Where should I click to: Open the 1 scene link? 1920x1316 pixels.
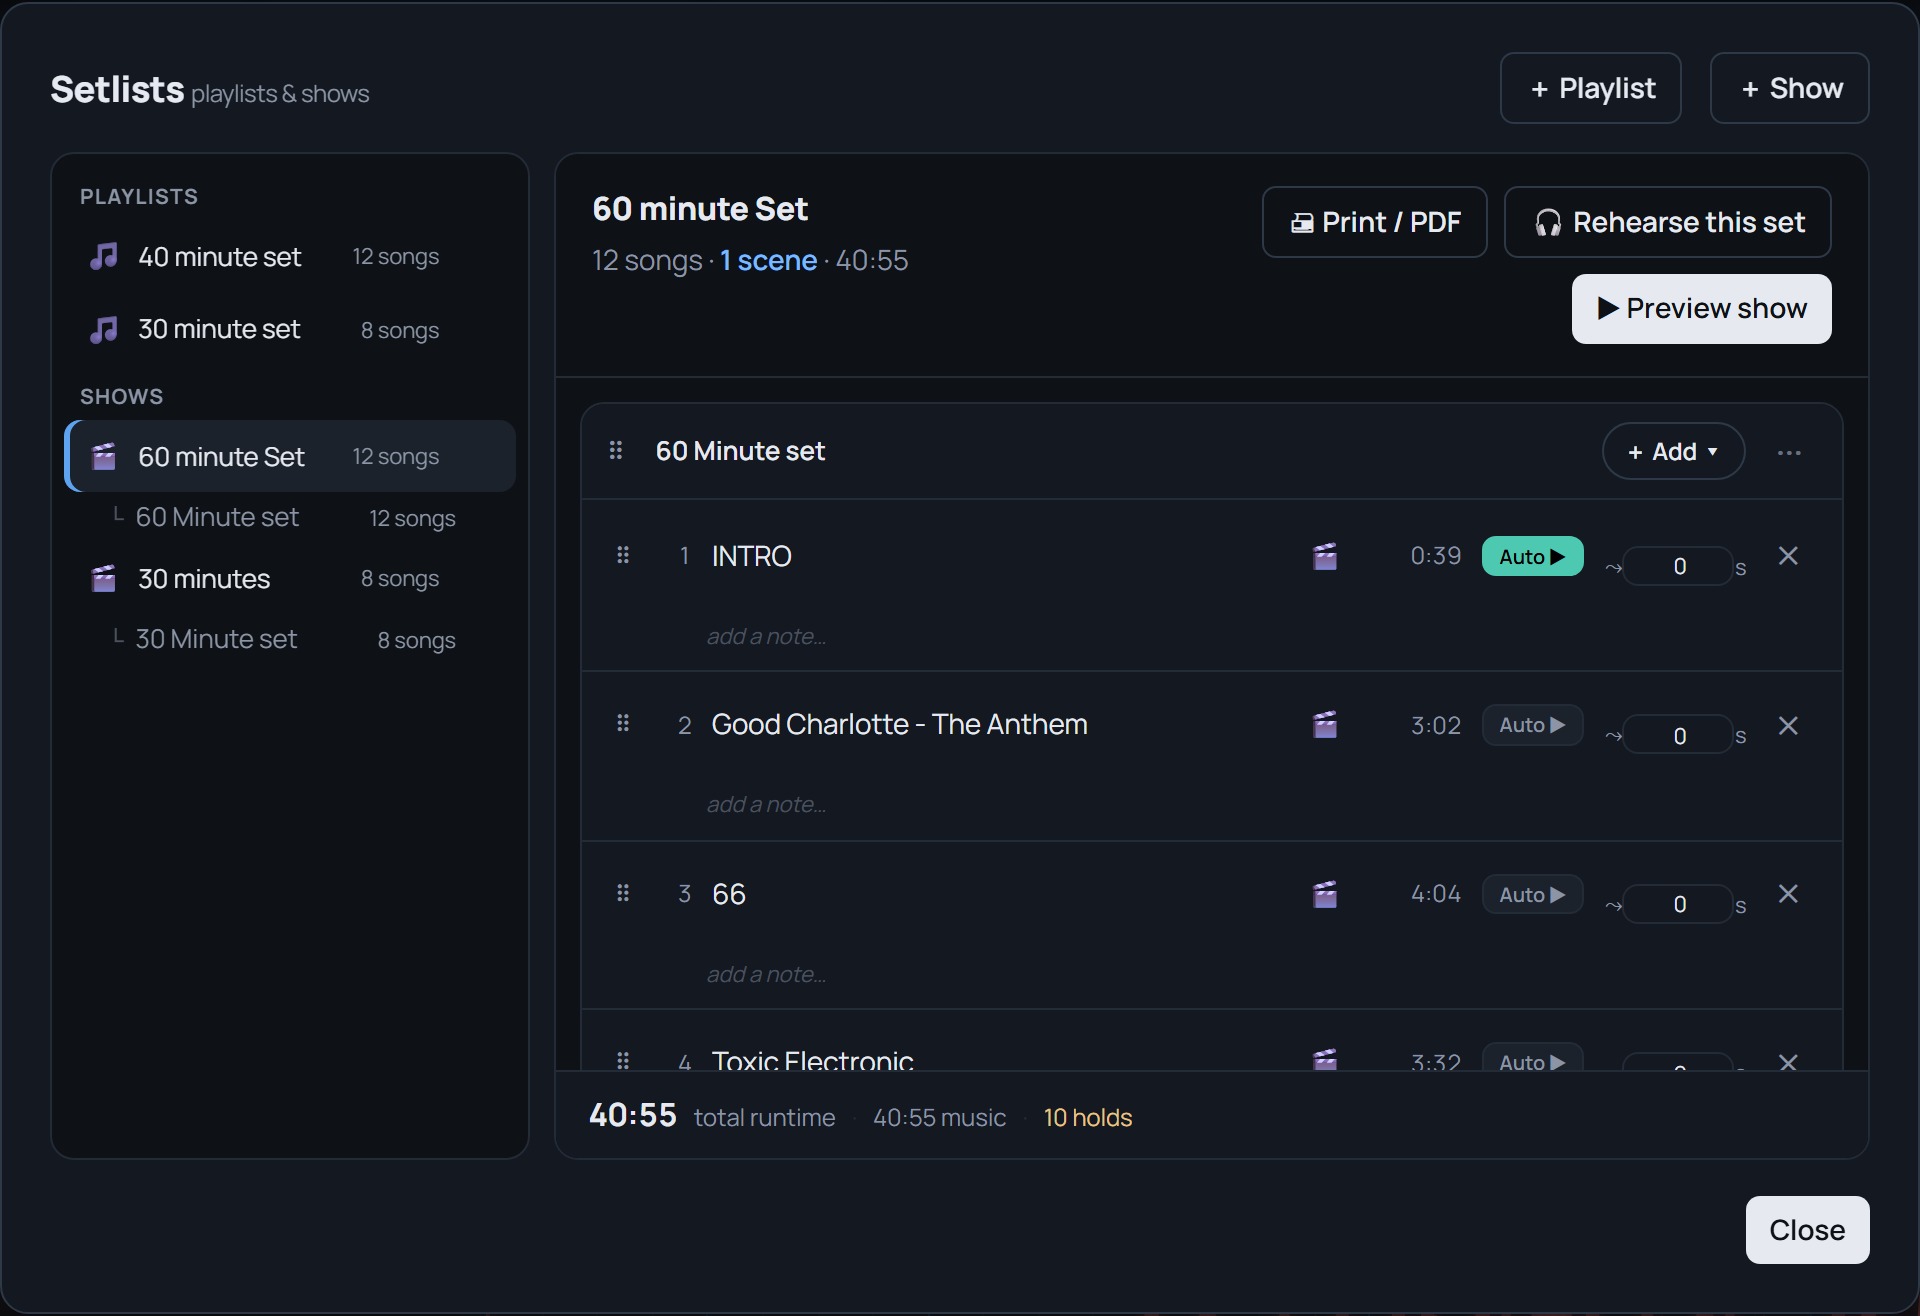768,260
